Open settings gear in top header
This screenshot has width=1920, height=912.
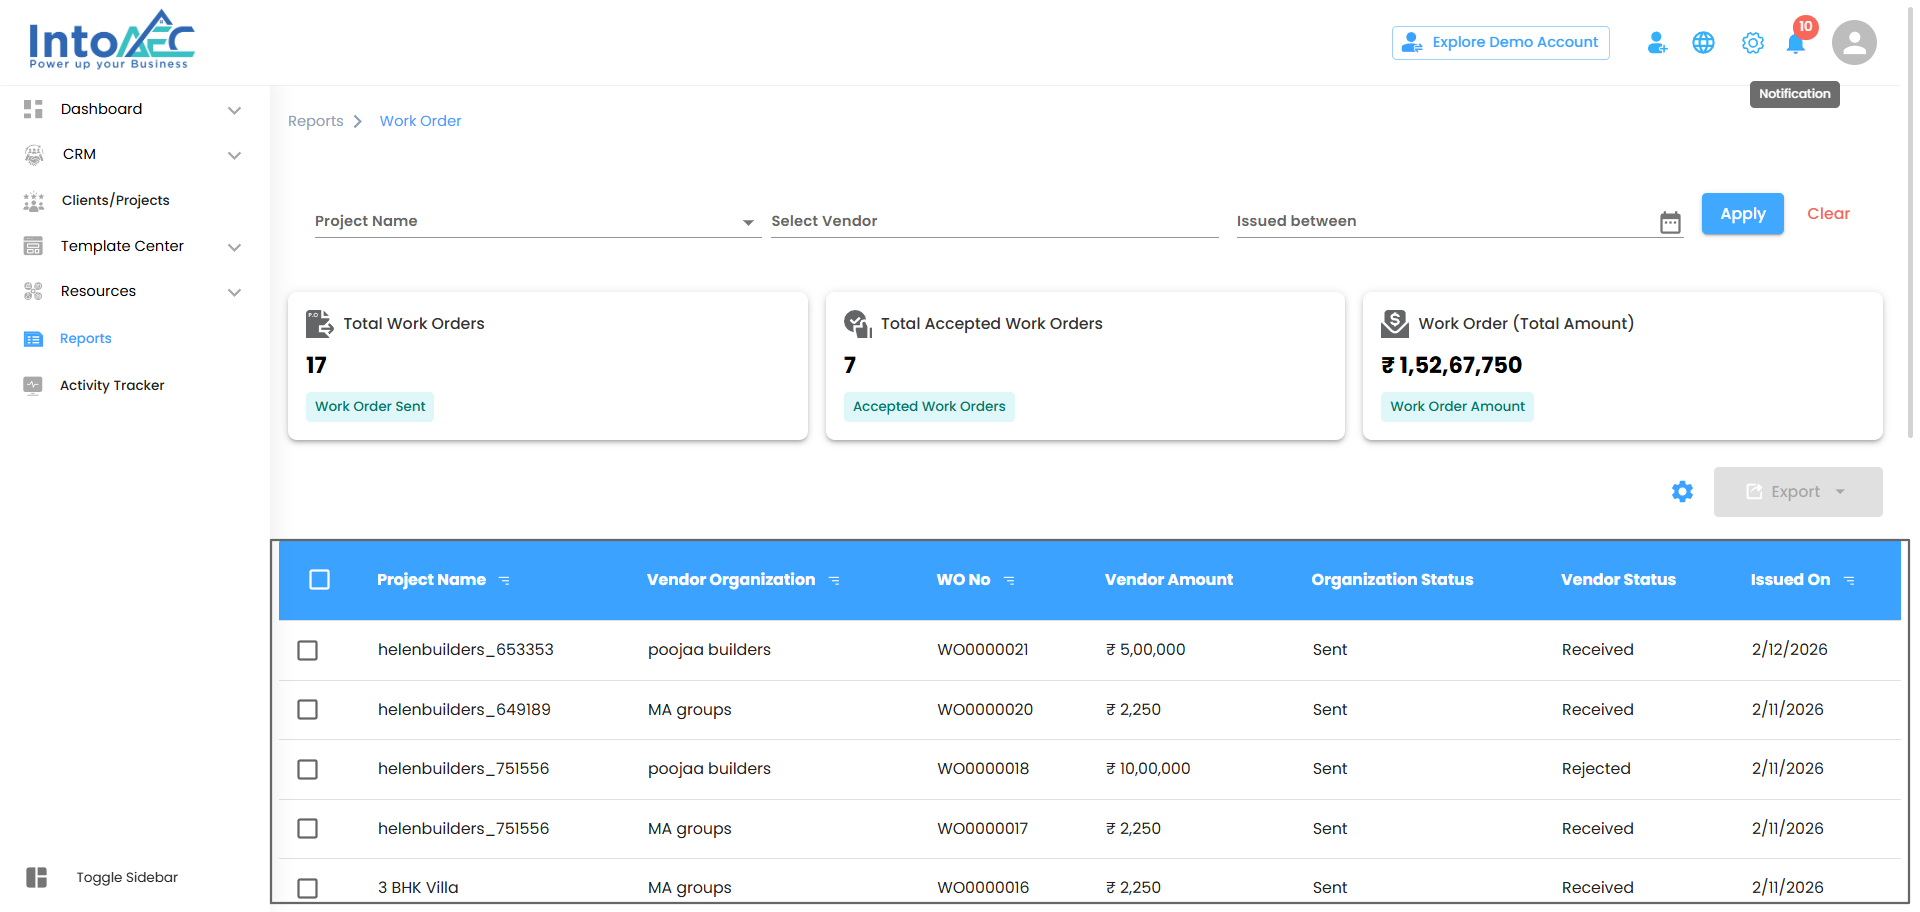click(x=1752, y=43)
